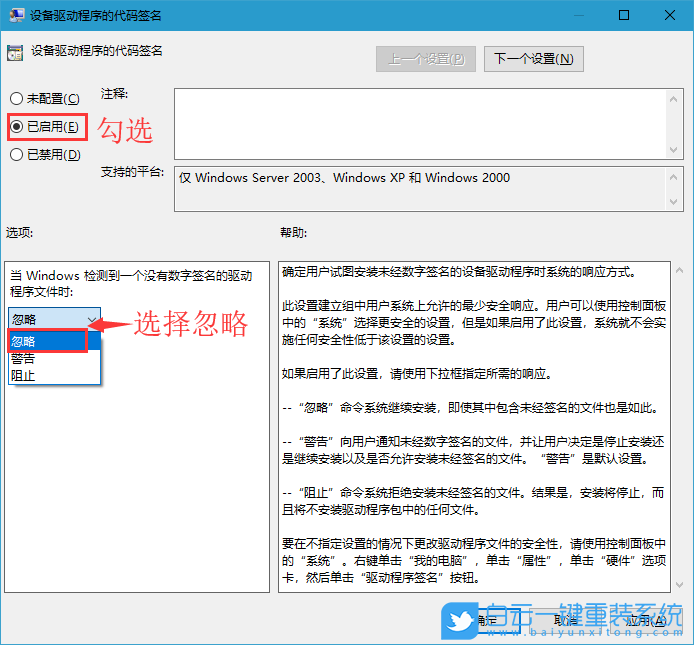Image resolution: width=694 pixels, height=645 pixels.
Task: Select the 未配置(C) radio button
Action: pyautogui.click(x=44, y=98)
